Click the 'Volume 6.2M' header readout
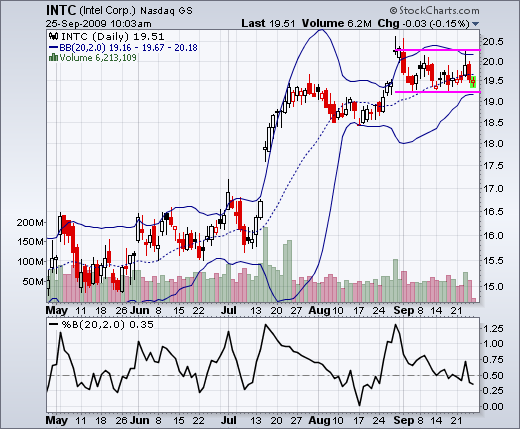This screenshot has height=429, width=520. (337, 23)
